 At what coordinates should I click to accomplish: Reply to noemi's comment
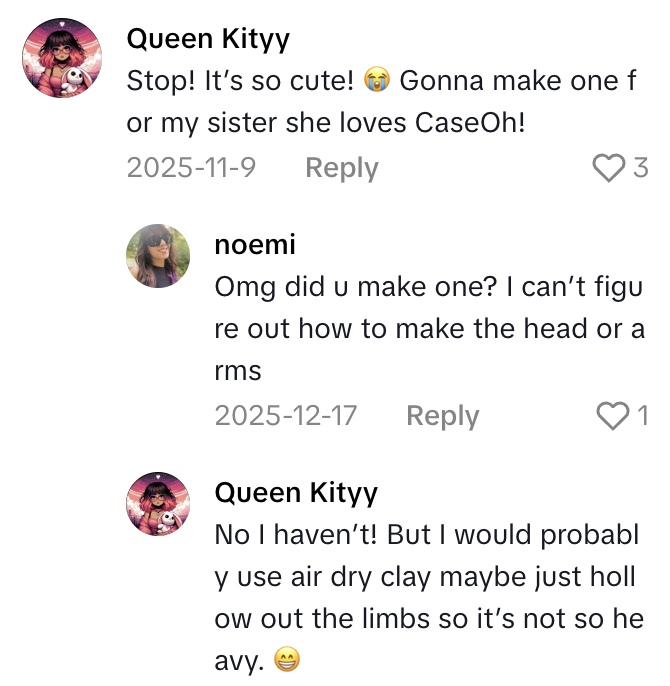coord(442,416)
